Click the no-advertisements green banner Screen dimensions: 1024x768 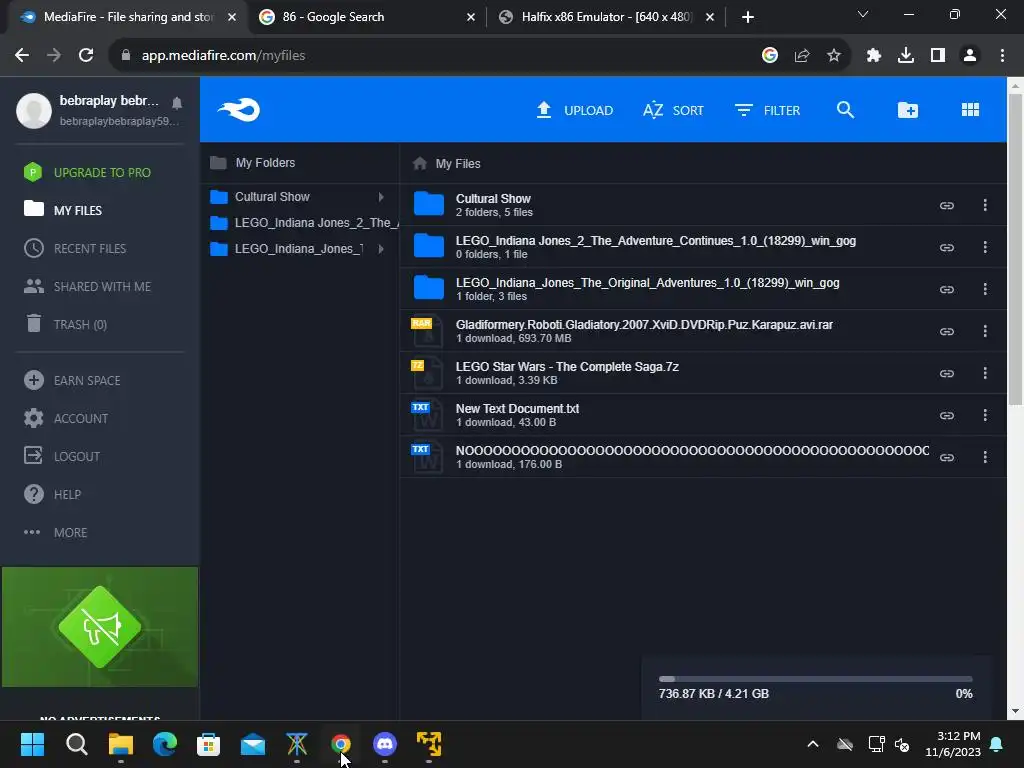(100, 627)
